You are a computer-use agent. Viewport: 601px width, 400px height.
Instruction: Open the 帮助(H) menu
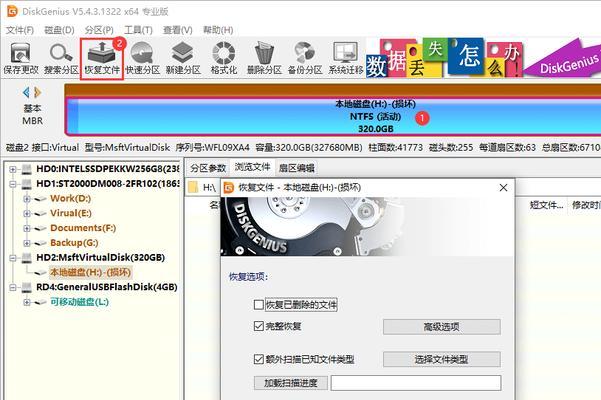click(x=218, y=30)
